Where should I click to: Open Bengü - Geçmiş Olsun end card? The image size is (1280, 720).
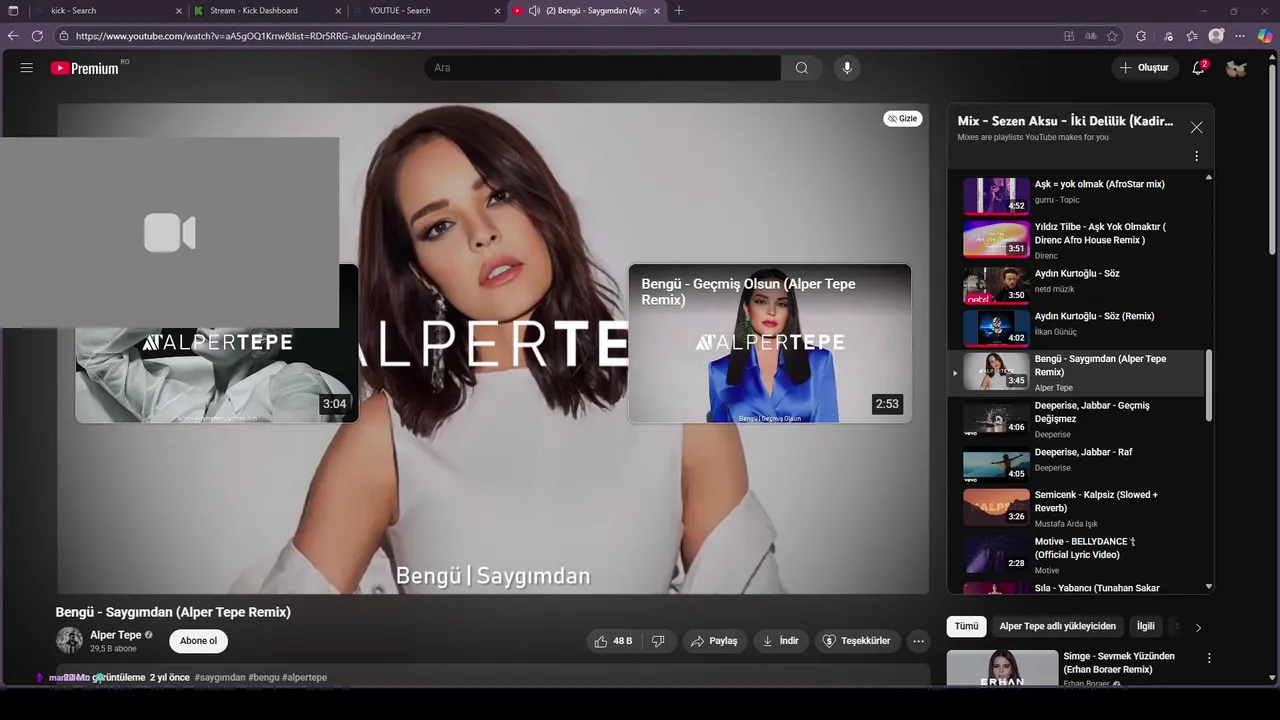pos(769,343)
